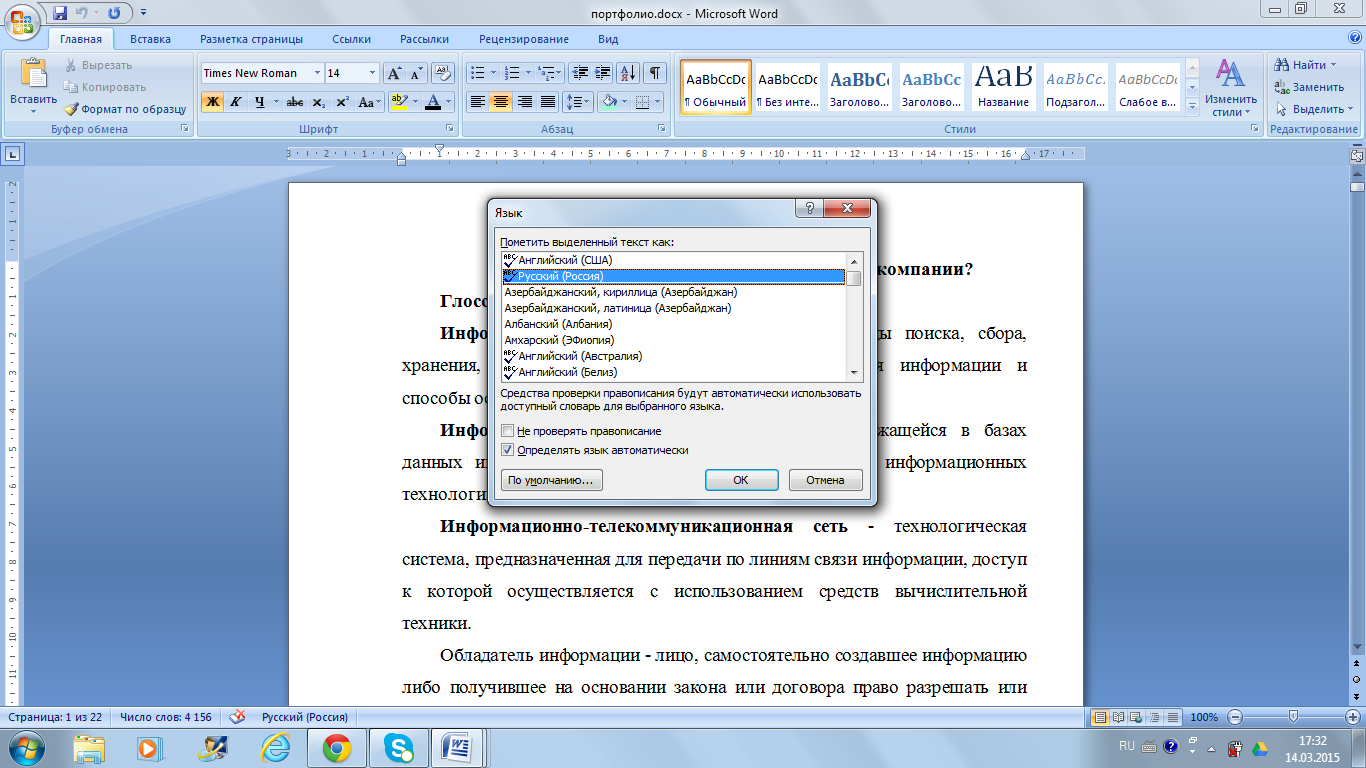Open the Найти dropdown arrow
Image resolution: width=1366 pixels, height=768 pixels.
1333,65
